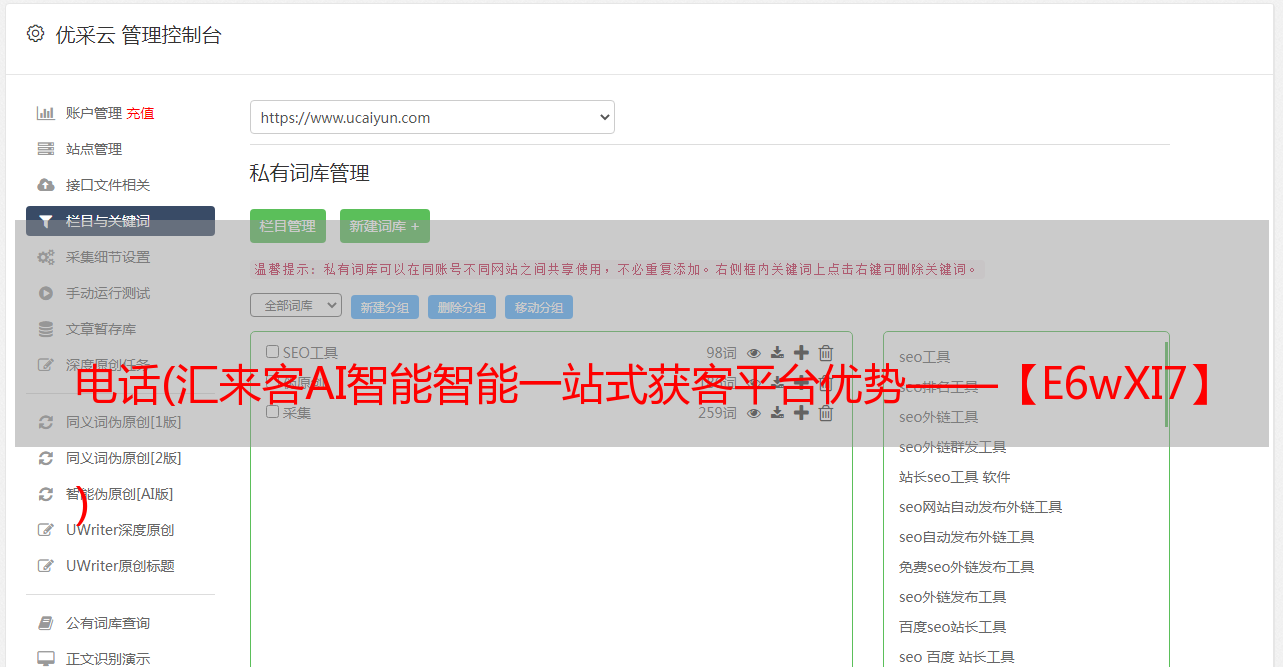View SEO工具 keywords with the eye icon
The width and height of the screenshot is (1283, 667).
click(754, 352)
